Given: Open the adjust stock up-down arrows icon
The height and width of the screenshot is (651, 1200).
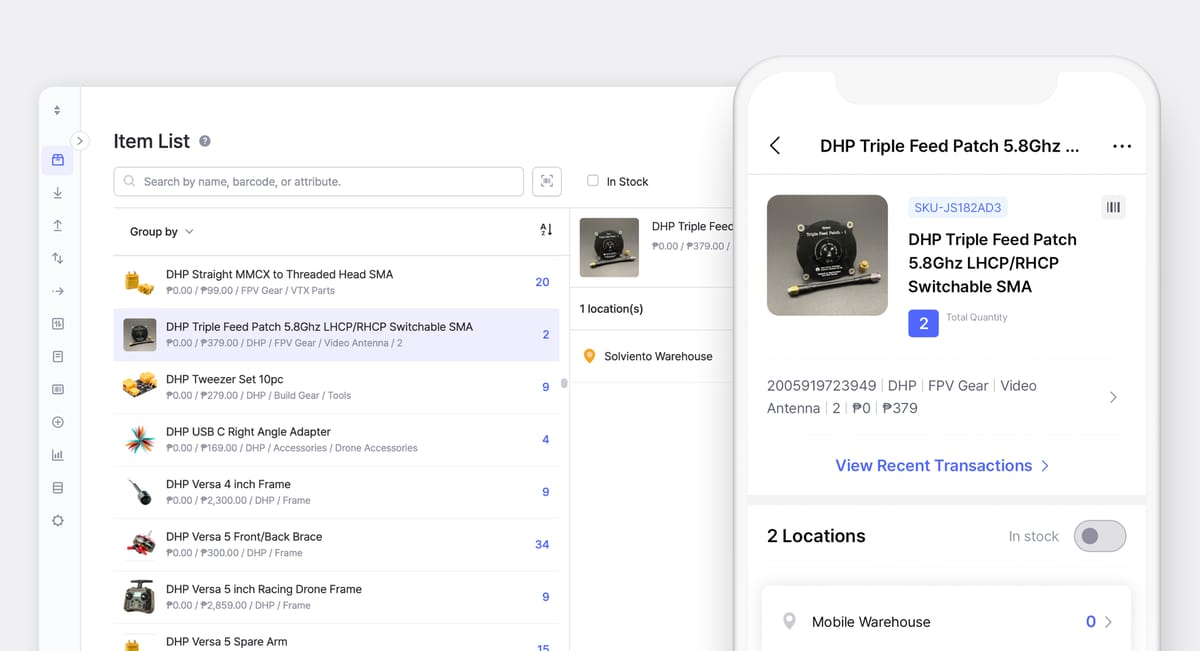Looking at the screenshot, I should pos(58,258).
